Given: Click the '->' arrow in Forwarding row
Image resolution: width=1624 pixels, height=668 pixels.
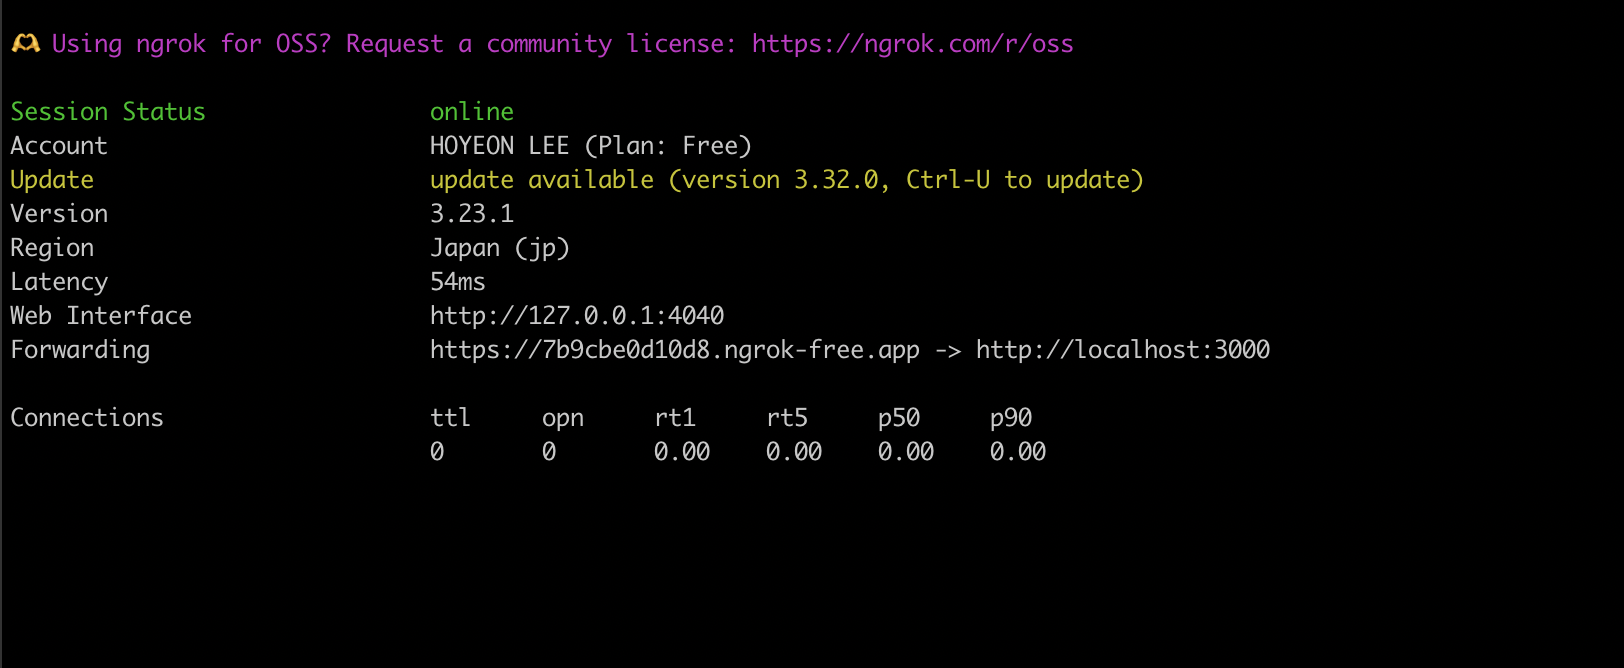Looking at the screenshot, I should pos(949,351).
